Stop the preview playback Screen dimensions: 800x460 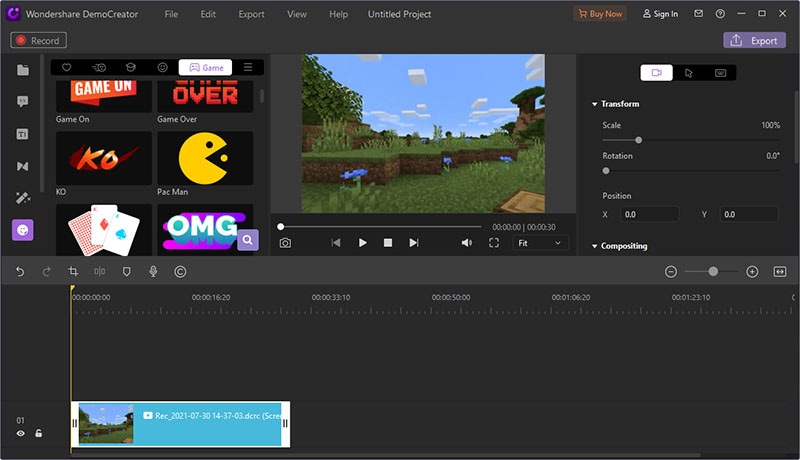click(388, 243)
